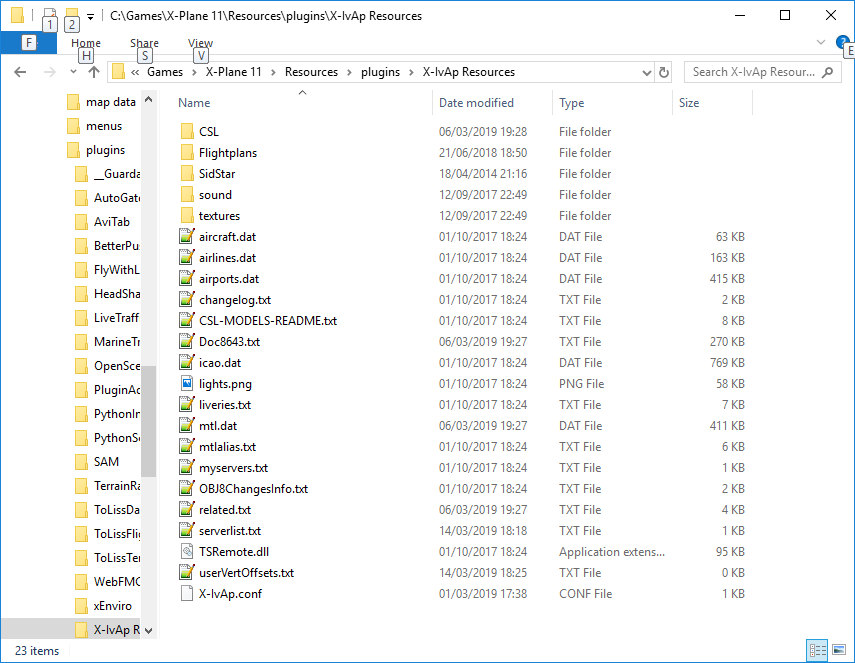Select userVertOffsets.txt file name

pyautogui.click(x=246, y=572)
